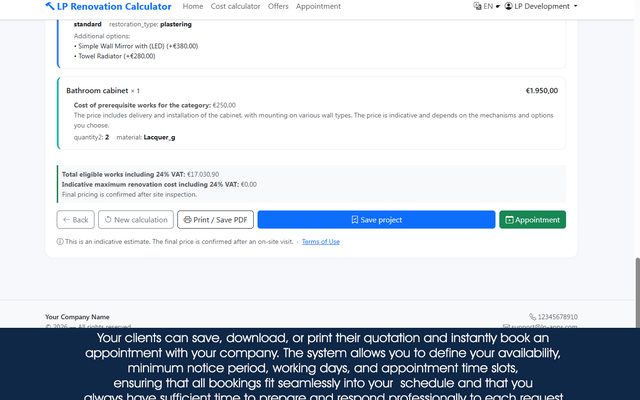Click the Print / Save PDF button

216,220
